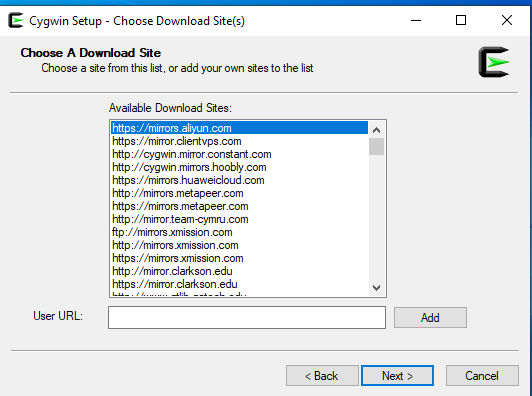Select https://mirrors.xmission.com mirror

pos(240,258)
